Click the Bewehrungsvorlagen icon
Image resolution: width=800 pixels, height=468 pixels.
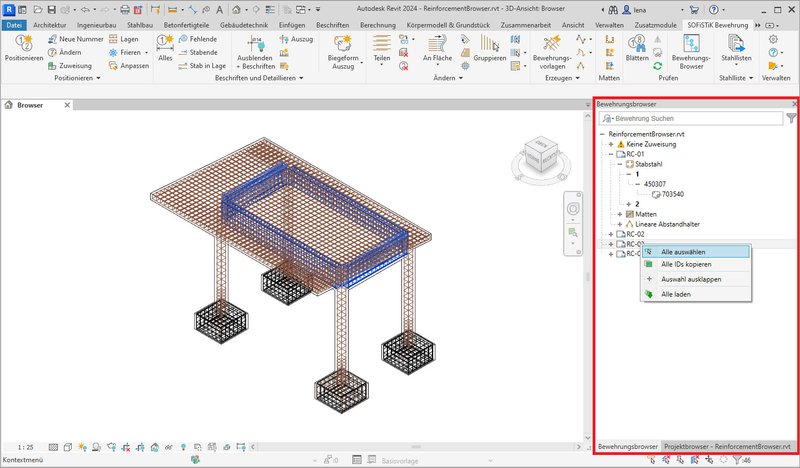click(x=551, y=46)
